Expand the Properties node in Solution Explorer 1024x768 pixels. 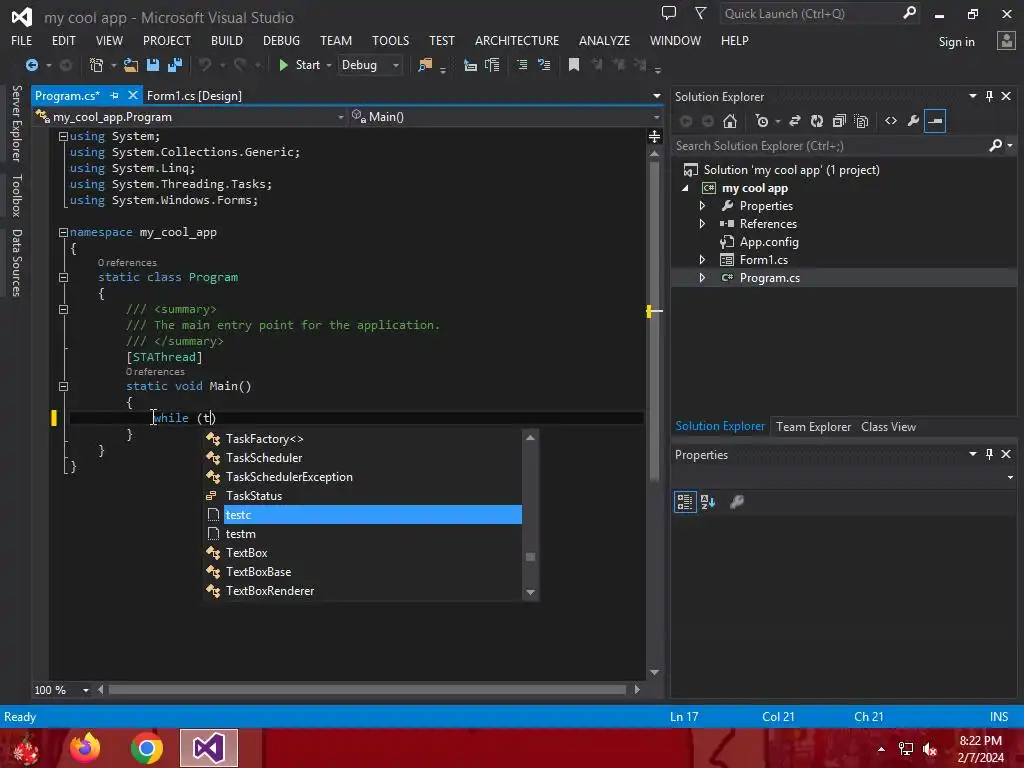point(702,206)
